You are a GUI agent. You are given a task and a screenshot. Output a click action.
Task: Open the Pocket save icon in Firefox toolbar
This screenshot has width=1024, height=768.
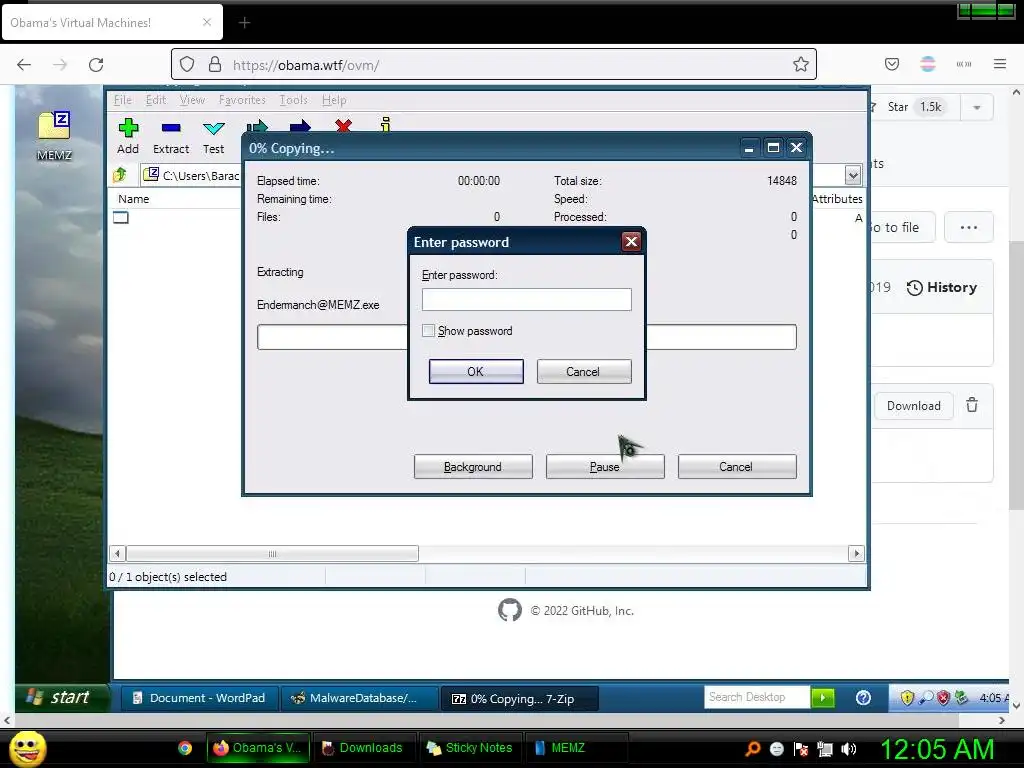point(892,64)
